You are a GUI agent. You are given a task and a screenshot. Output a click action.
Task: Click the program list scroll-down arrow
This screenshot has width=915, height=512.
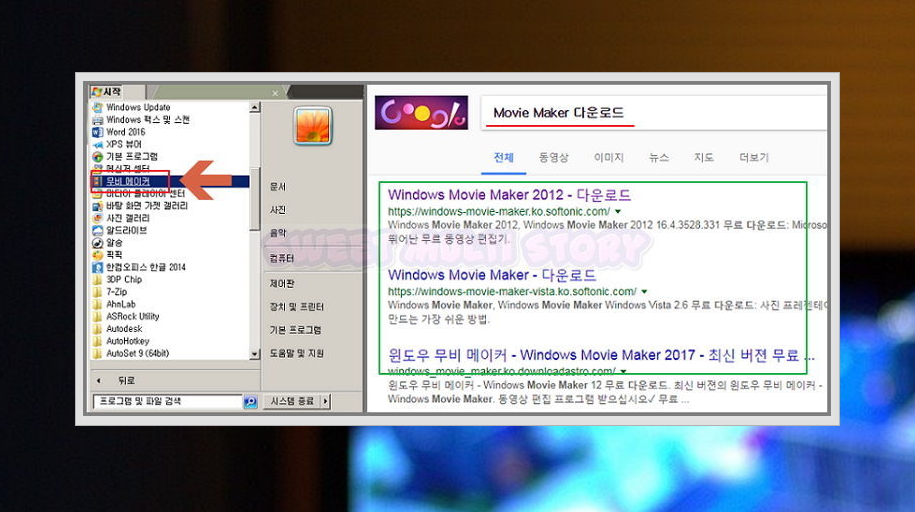254,354
